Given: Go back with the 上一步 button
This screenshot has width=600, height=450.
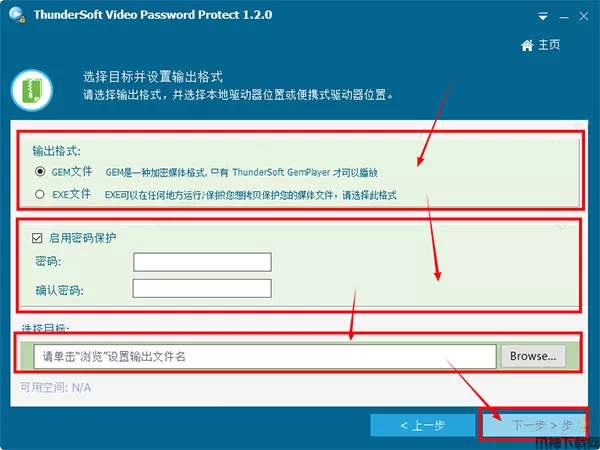Looking at the screenshot, I should tap(422, 425).
